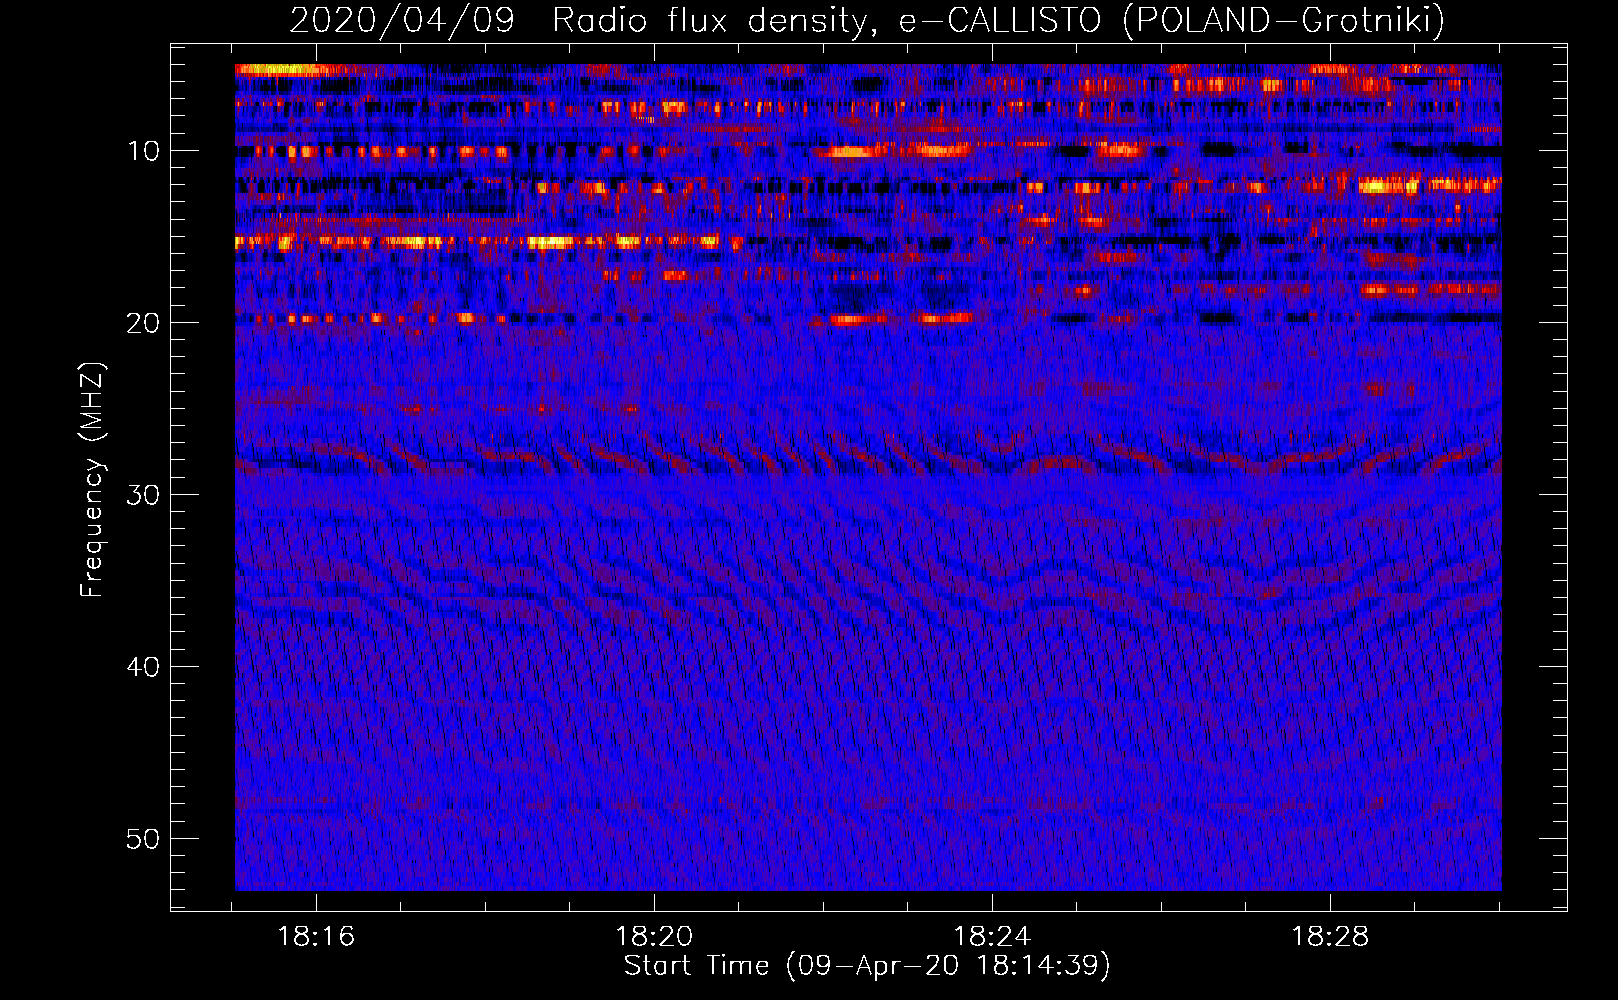Click the "18:24" time tick label
1618x1000 pixels.
click(992, 937)
